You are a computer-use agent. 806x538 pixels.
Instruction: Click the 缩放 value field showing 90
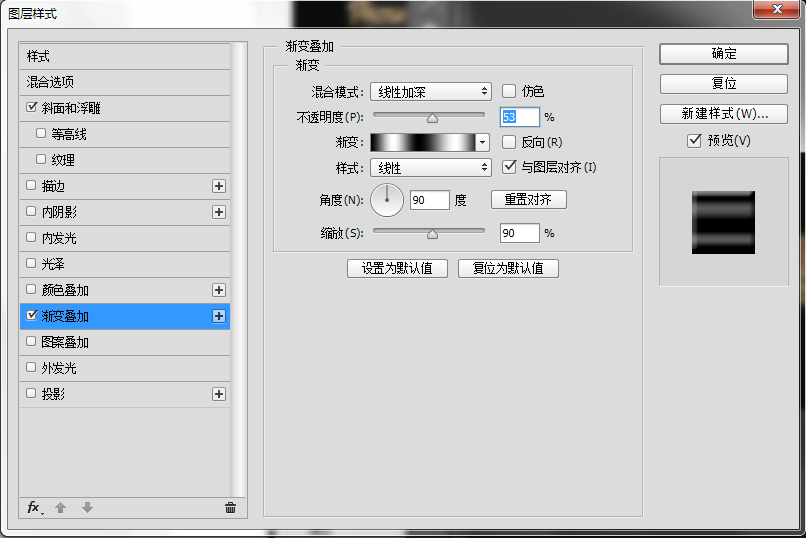520,233
